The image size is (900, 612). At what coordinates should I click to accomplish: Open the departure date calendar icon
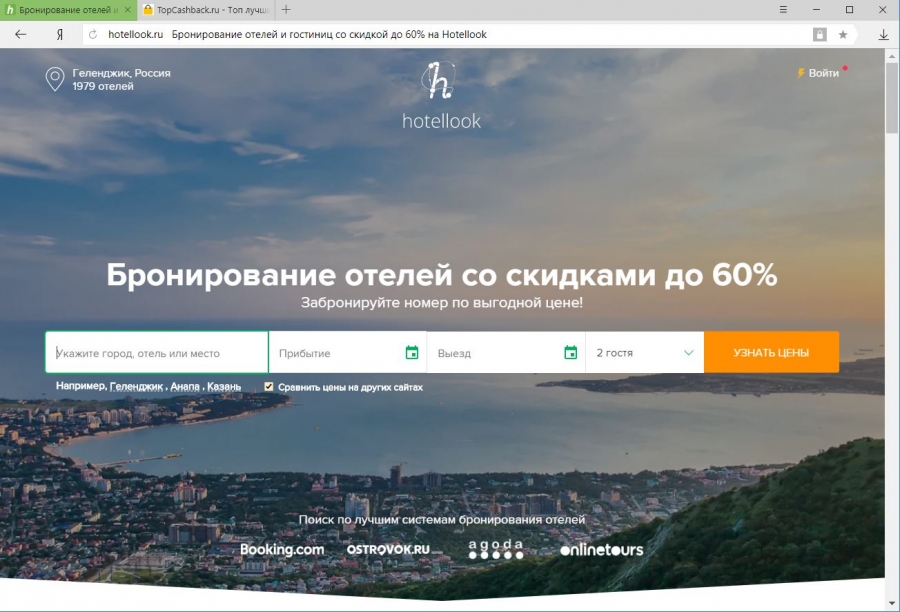(570, 353)
